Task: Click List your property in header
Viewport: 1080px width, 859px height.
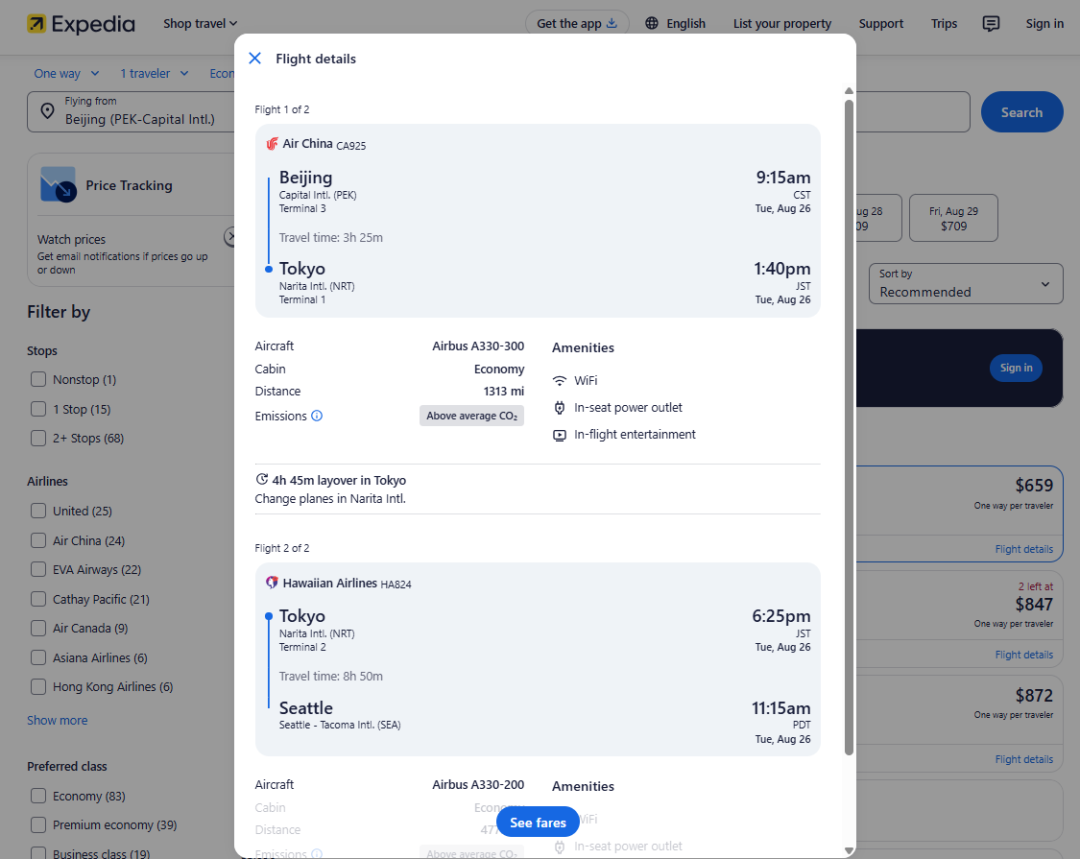Action: (x=782, y=23)
